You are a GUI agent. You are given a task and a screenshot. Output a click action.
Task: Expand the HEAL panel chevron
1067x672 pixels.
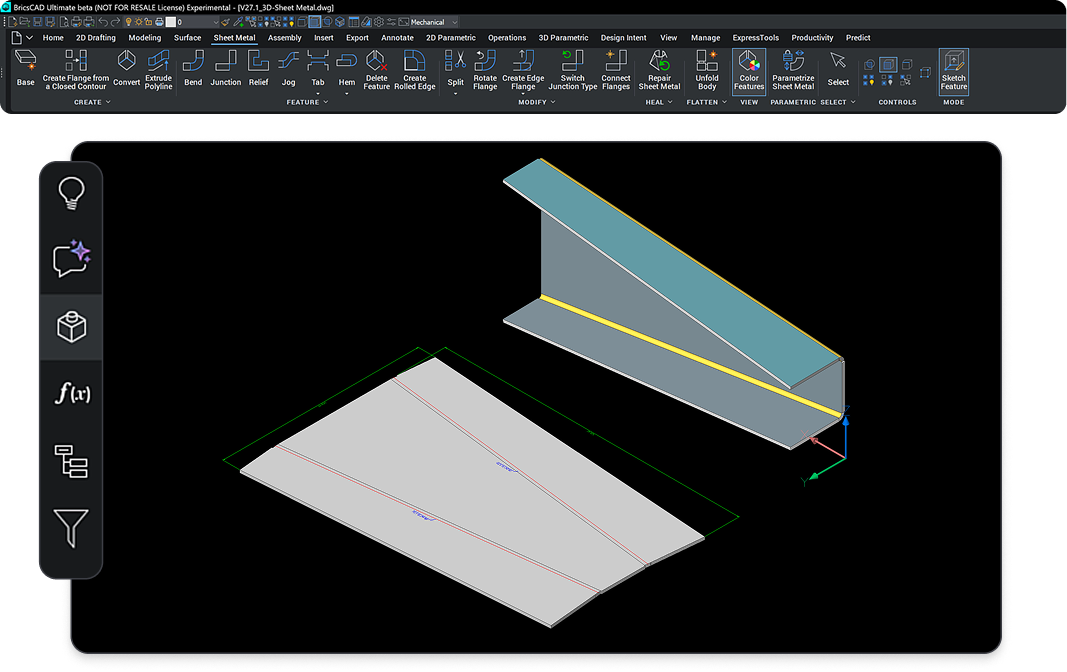pos(670,102)
